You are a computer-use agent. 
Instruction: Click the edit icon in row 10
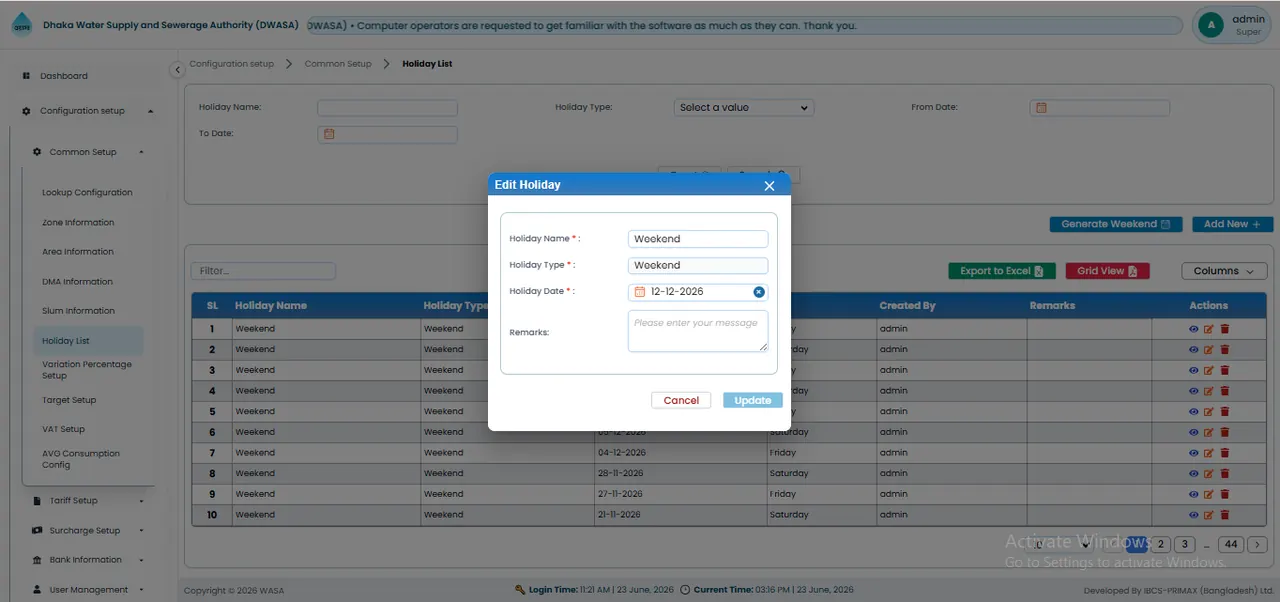tap(1209, 515)
